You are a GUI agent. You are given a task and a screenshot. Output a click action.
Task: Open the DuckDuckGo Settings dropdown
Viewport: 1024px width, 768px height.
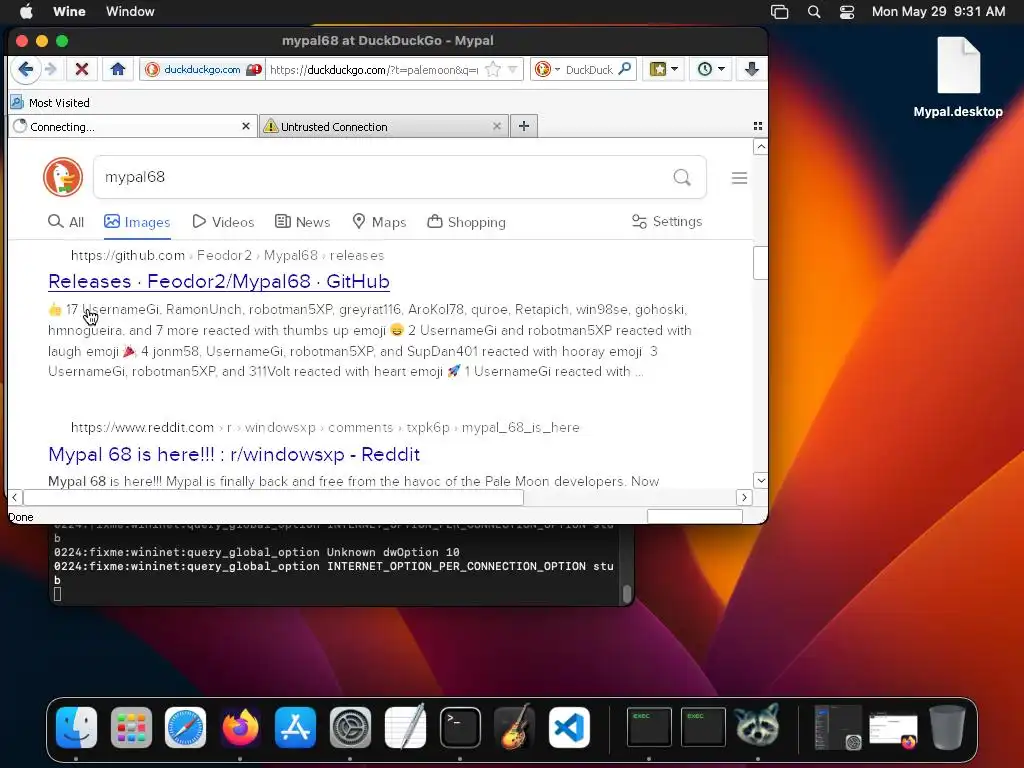[x=667, y=221]
